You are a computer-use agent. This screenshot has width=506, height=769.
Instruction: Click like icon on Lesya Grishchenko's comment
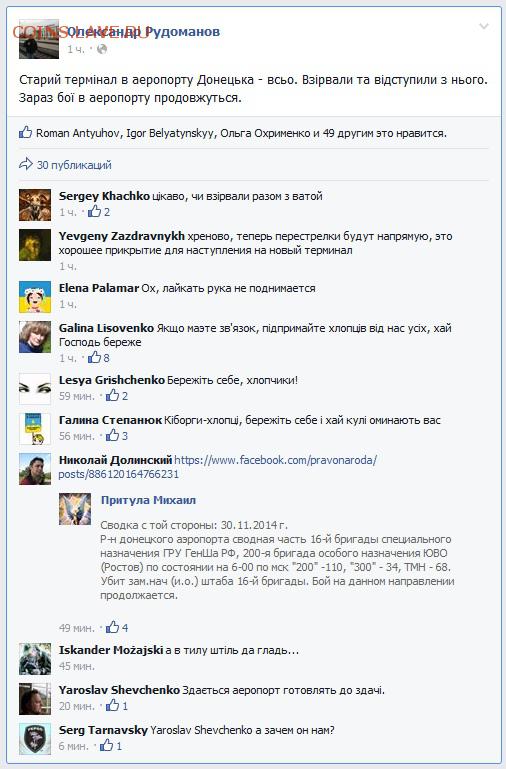[x=113, y=395]
